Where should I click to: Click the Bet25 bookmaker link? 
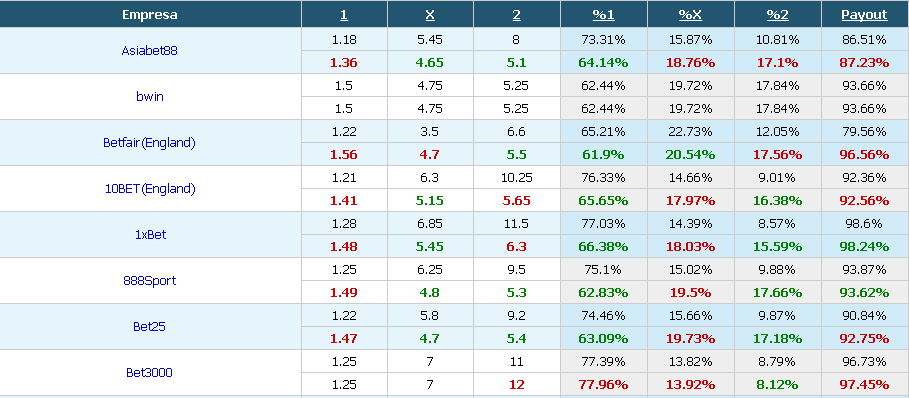(150, 326)
